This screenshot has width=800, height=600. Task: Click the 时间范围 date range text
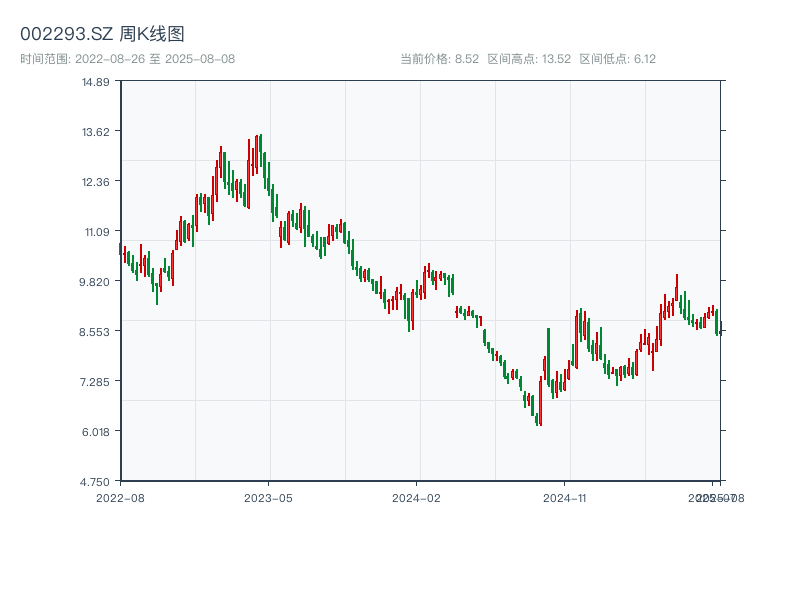(x=127, y=59)
